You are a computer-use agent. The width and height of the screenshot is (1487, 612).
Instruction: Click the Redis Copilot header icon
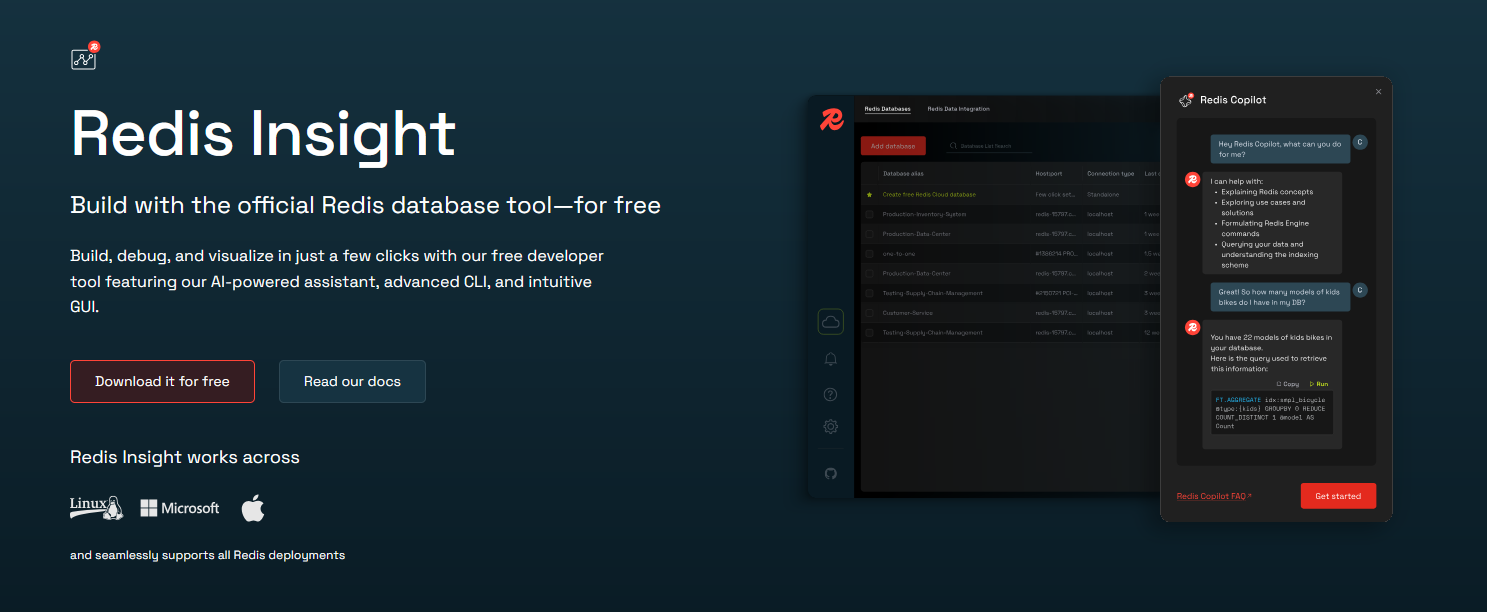[1186, 100]
